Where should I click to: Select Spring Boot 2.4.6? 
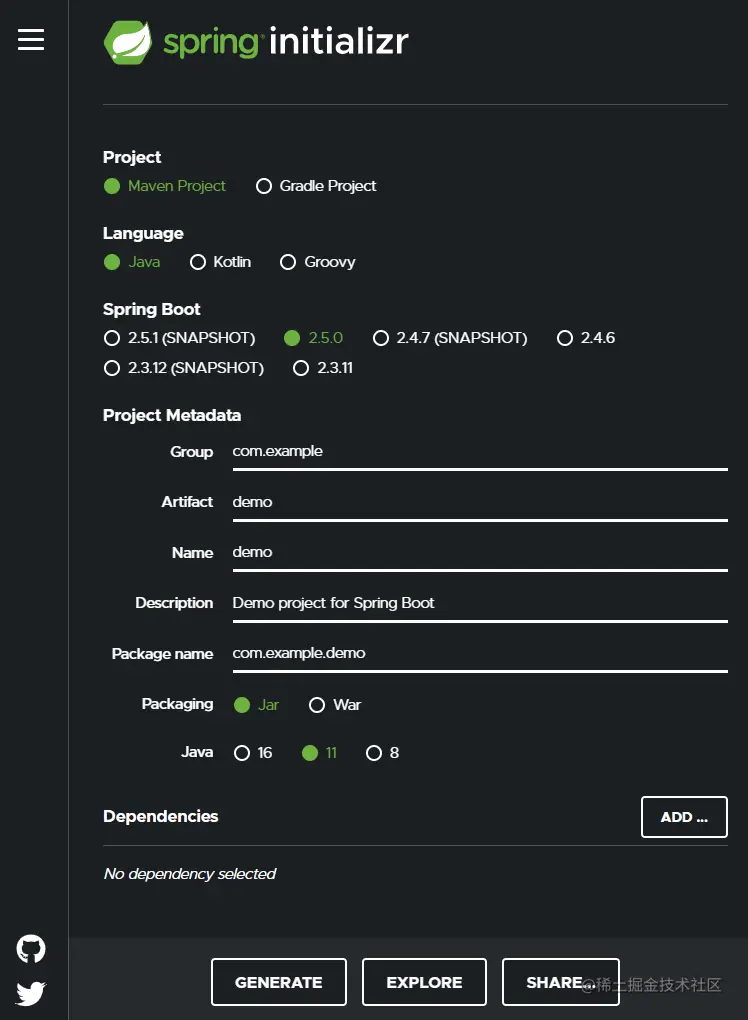pos(586,338)
